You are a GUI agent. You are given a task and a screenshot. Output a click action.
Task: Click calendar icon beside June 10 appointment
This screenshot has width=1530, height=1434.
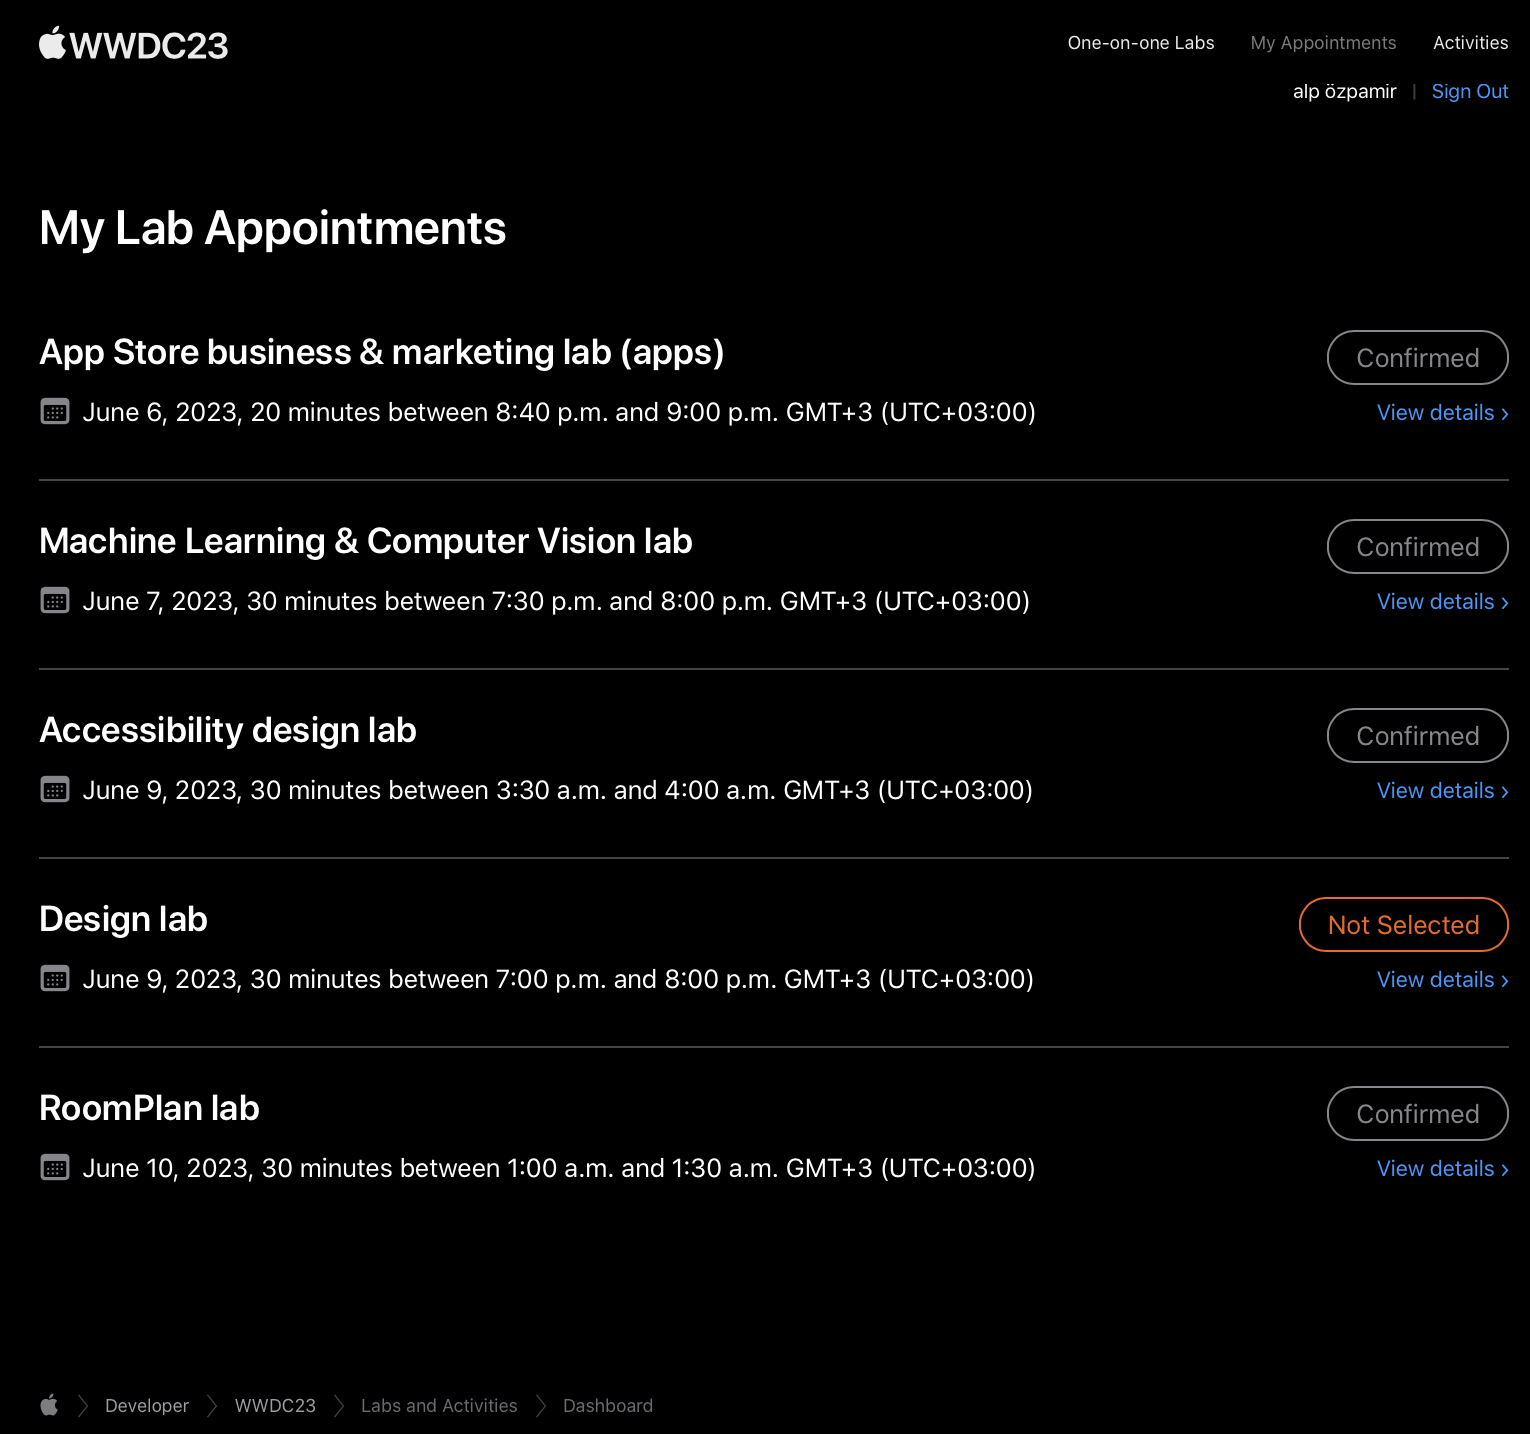55,1168
